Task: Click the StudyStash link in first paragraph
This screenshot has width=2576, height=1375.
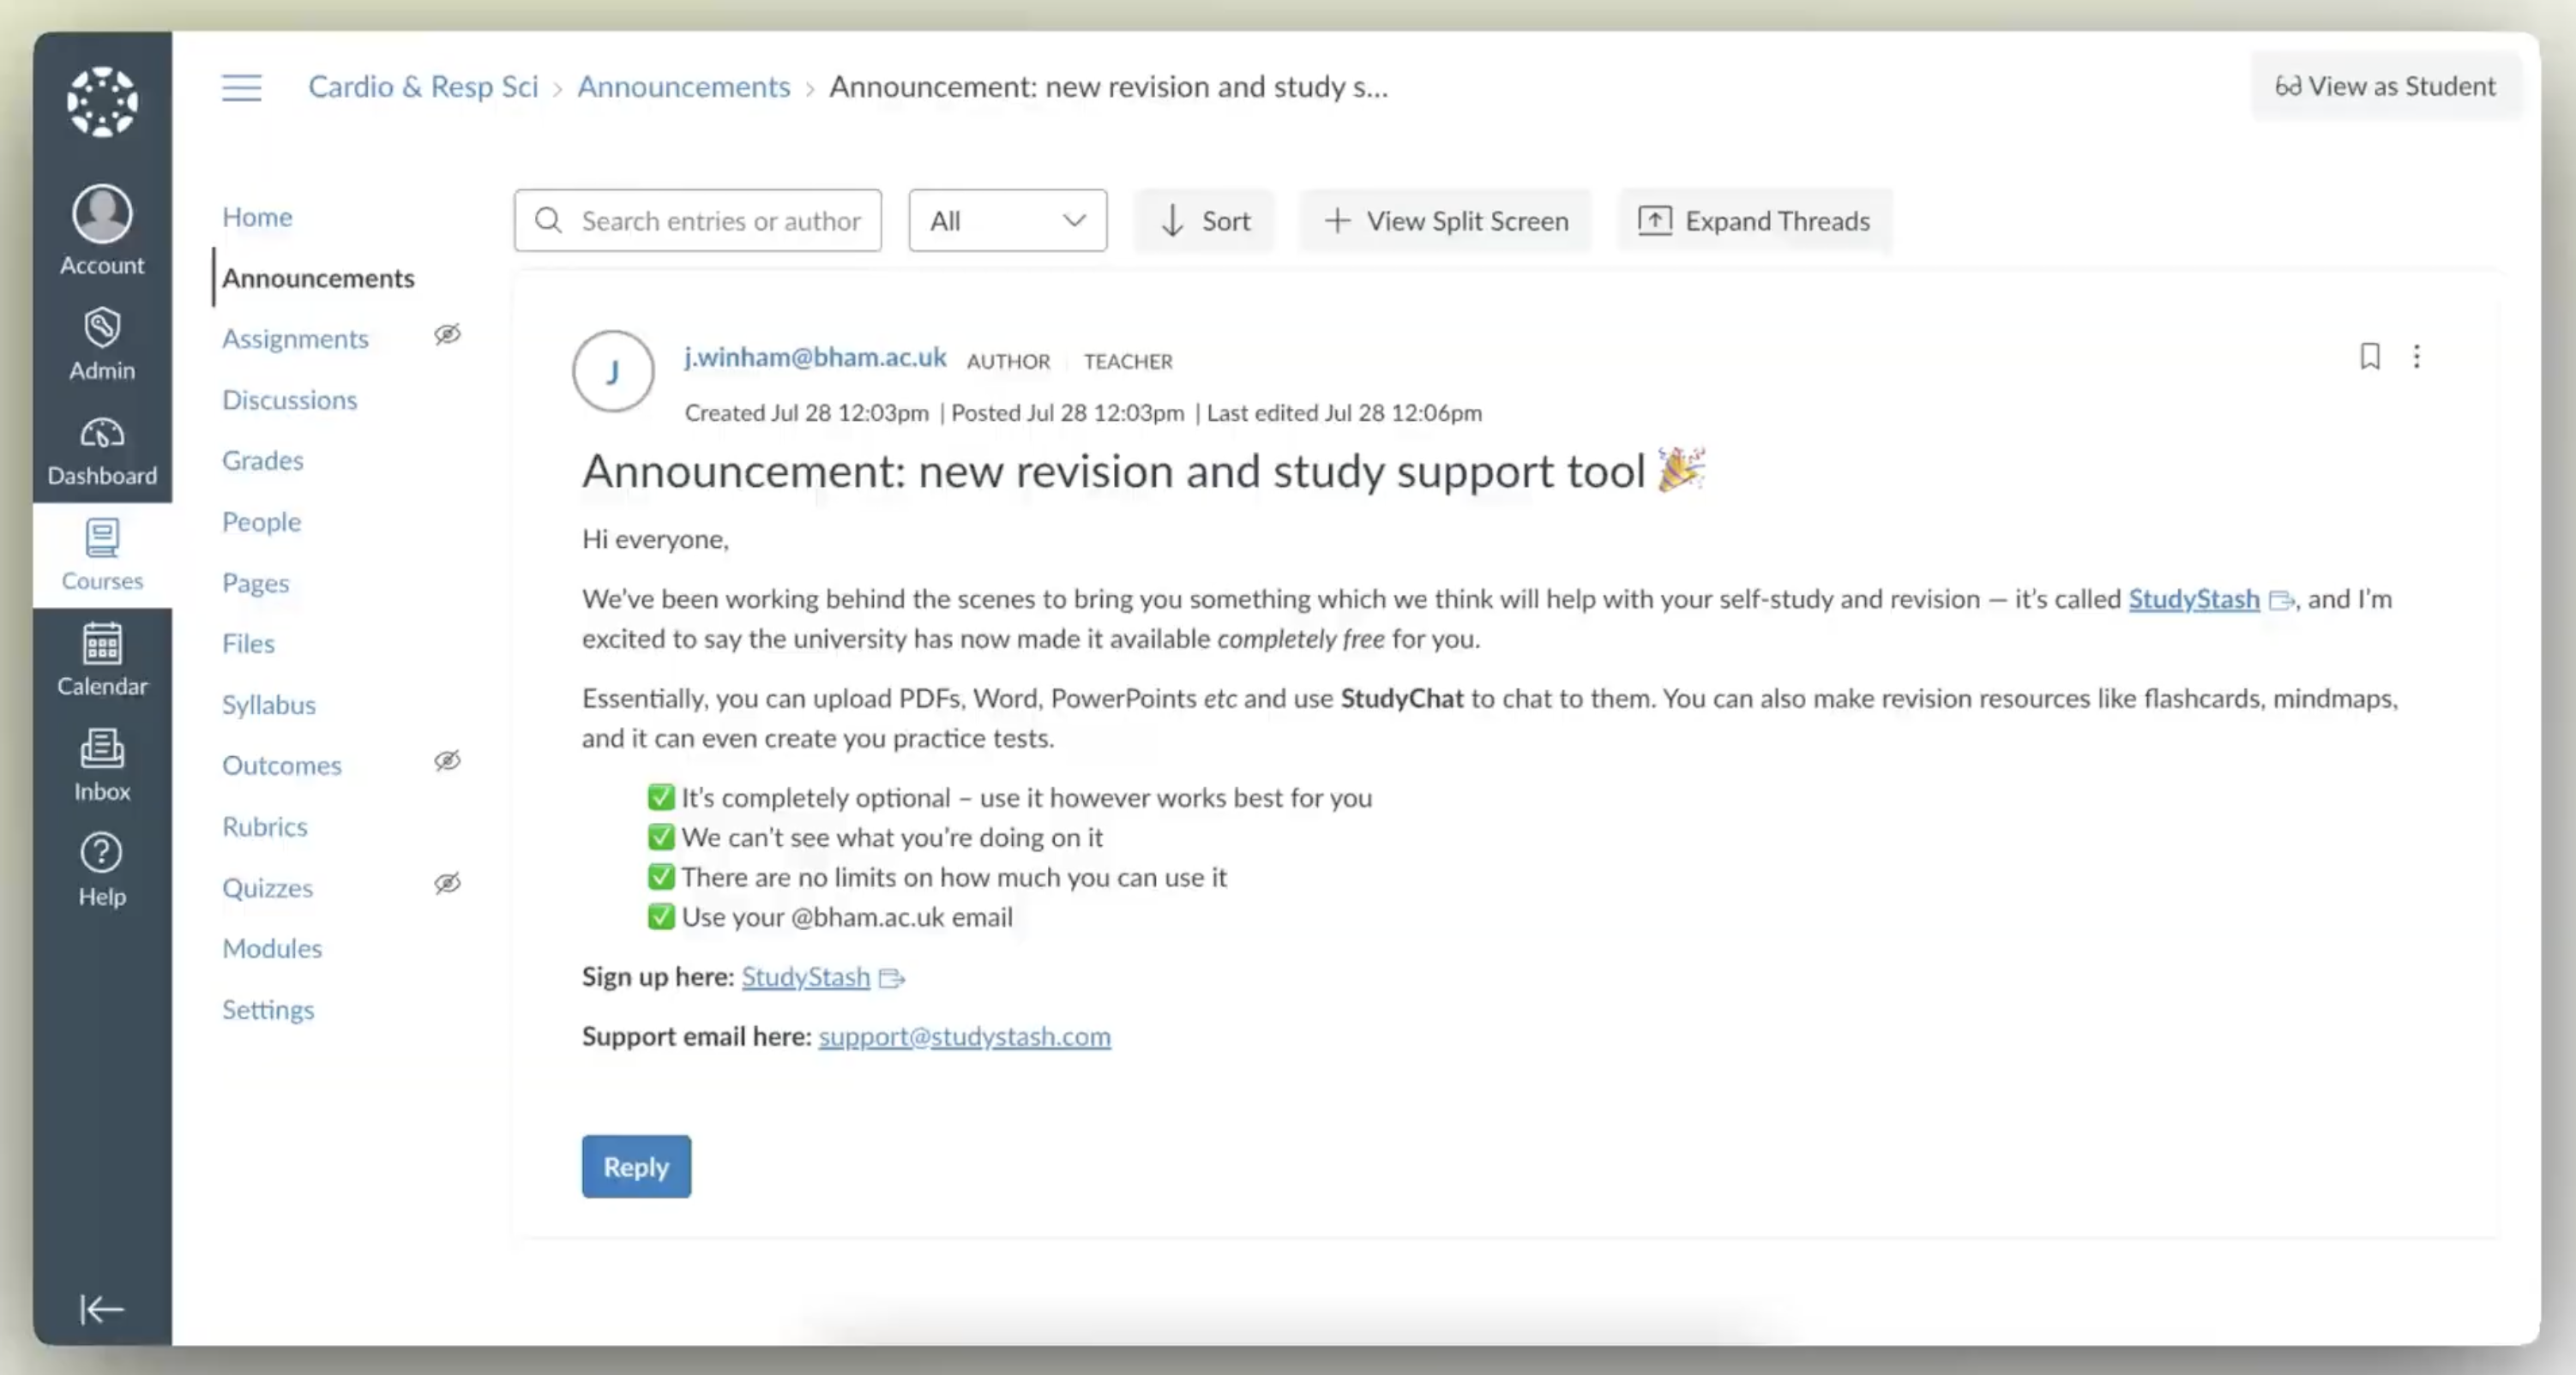Action: pyautogui.click(x=2194, y=599)
